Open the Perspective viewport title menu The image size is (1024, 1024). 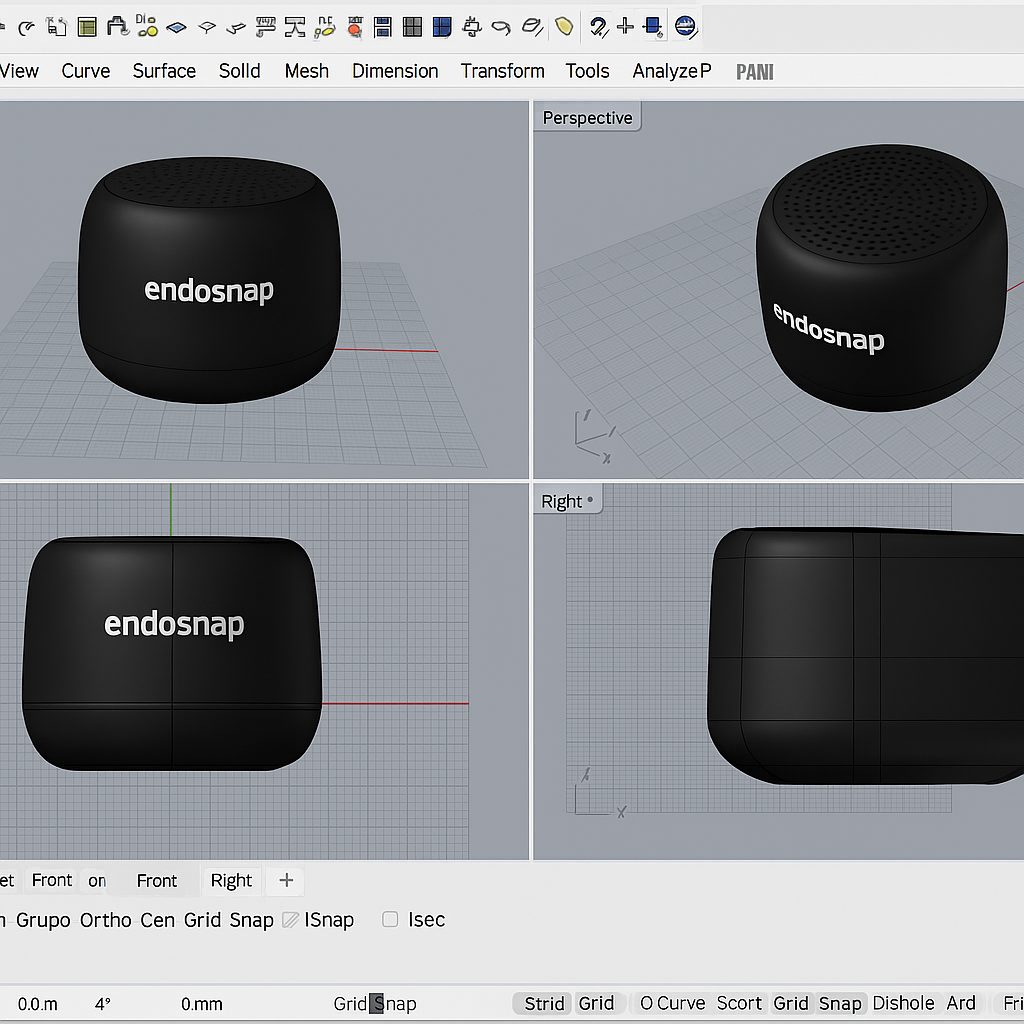tap(587, 118)
